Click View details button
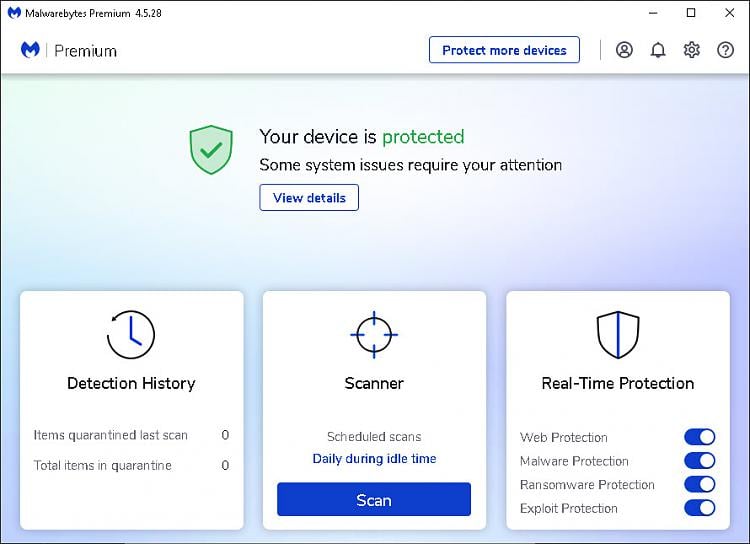 [x=309, y=198]
